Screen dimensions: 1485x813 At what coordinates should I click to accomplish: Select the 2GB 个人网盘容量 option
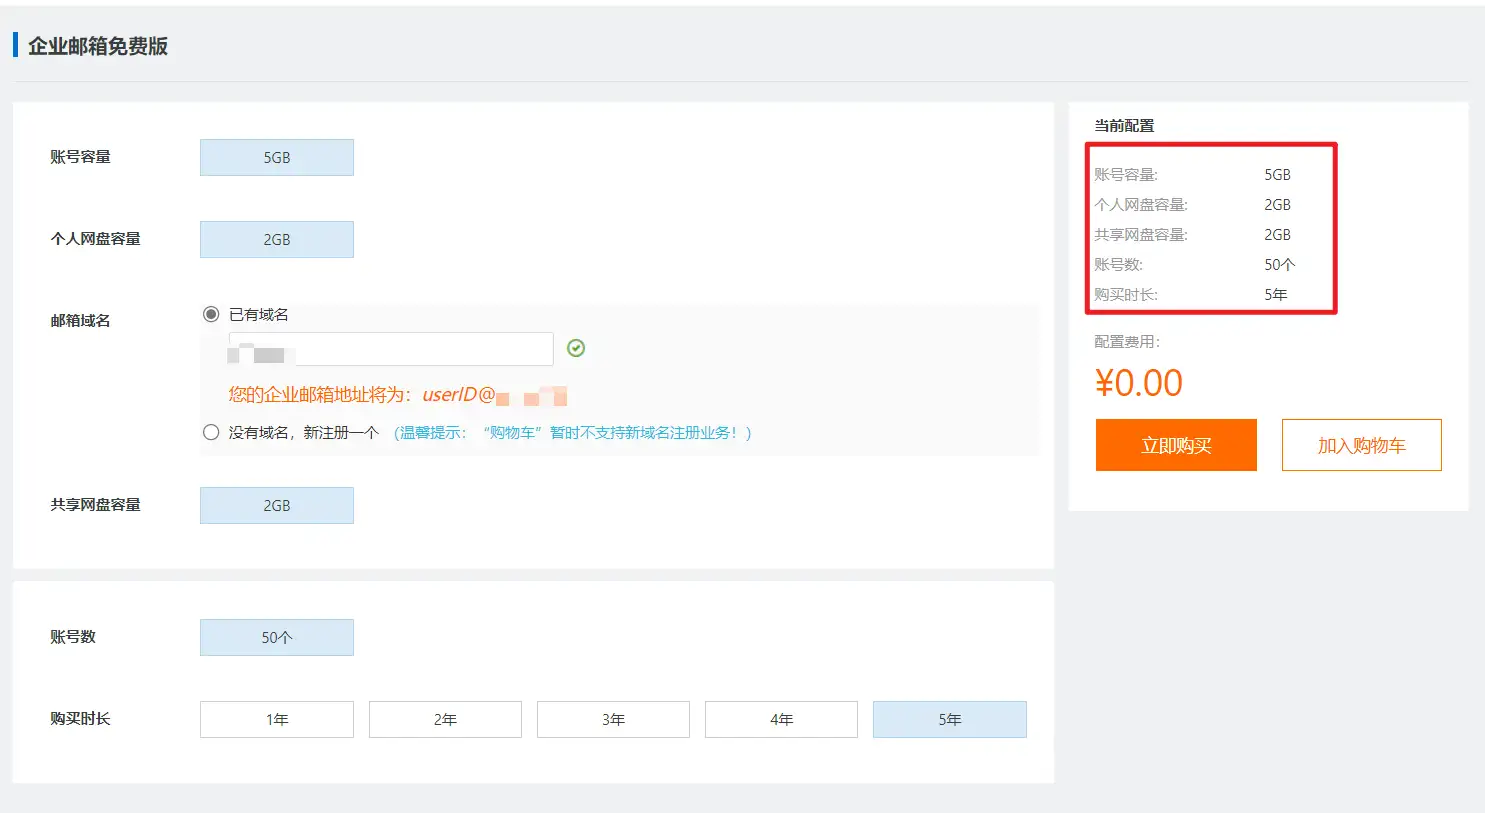point(276,239)
